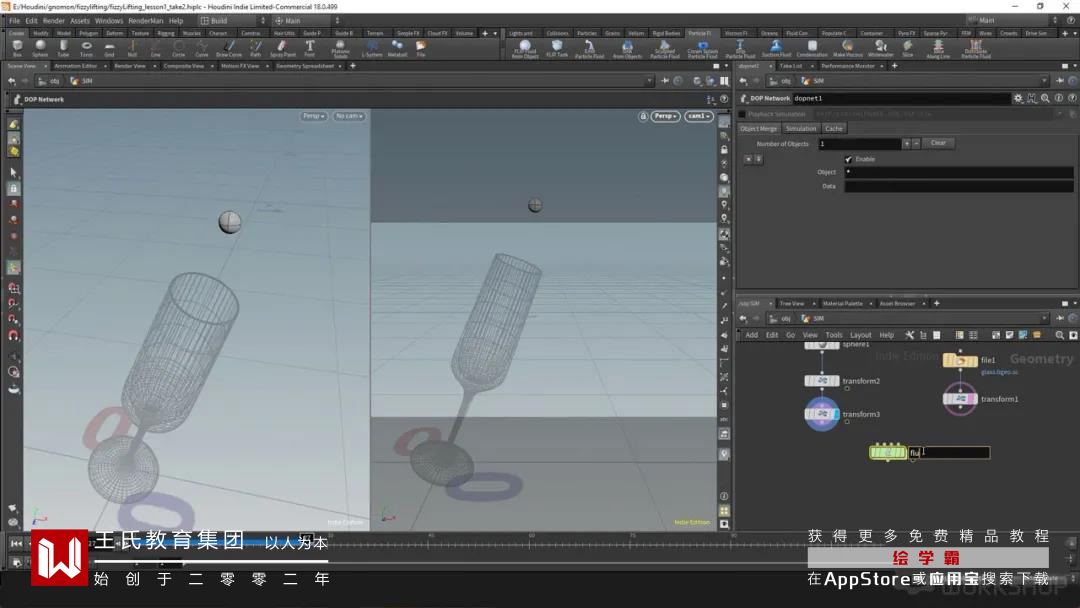Jump to first frame playback button
Screen dimensions: 1080x608
coord(17,543)
